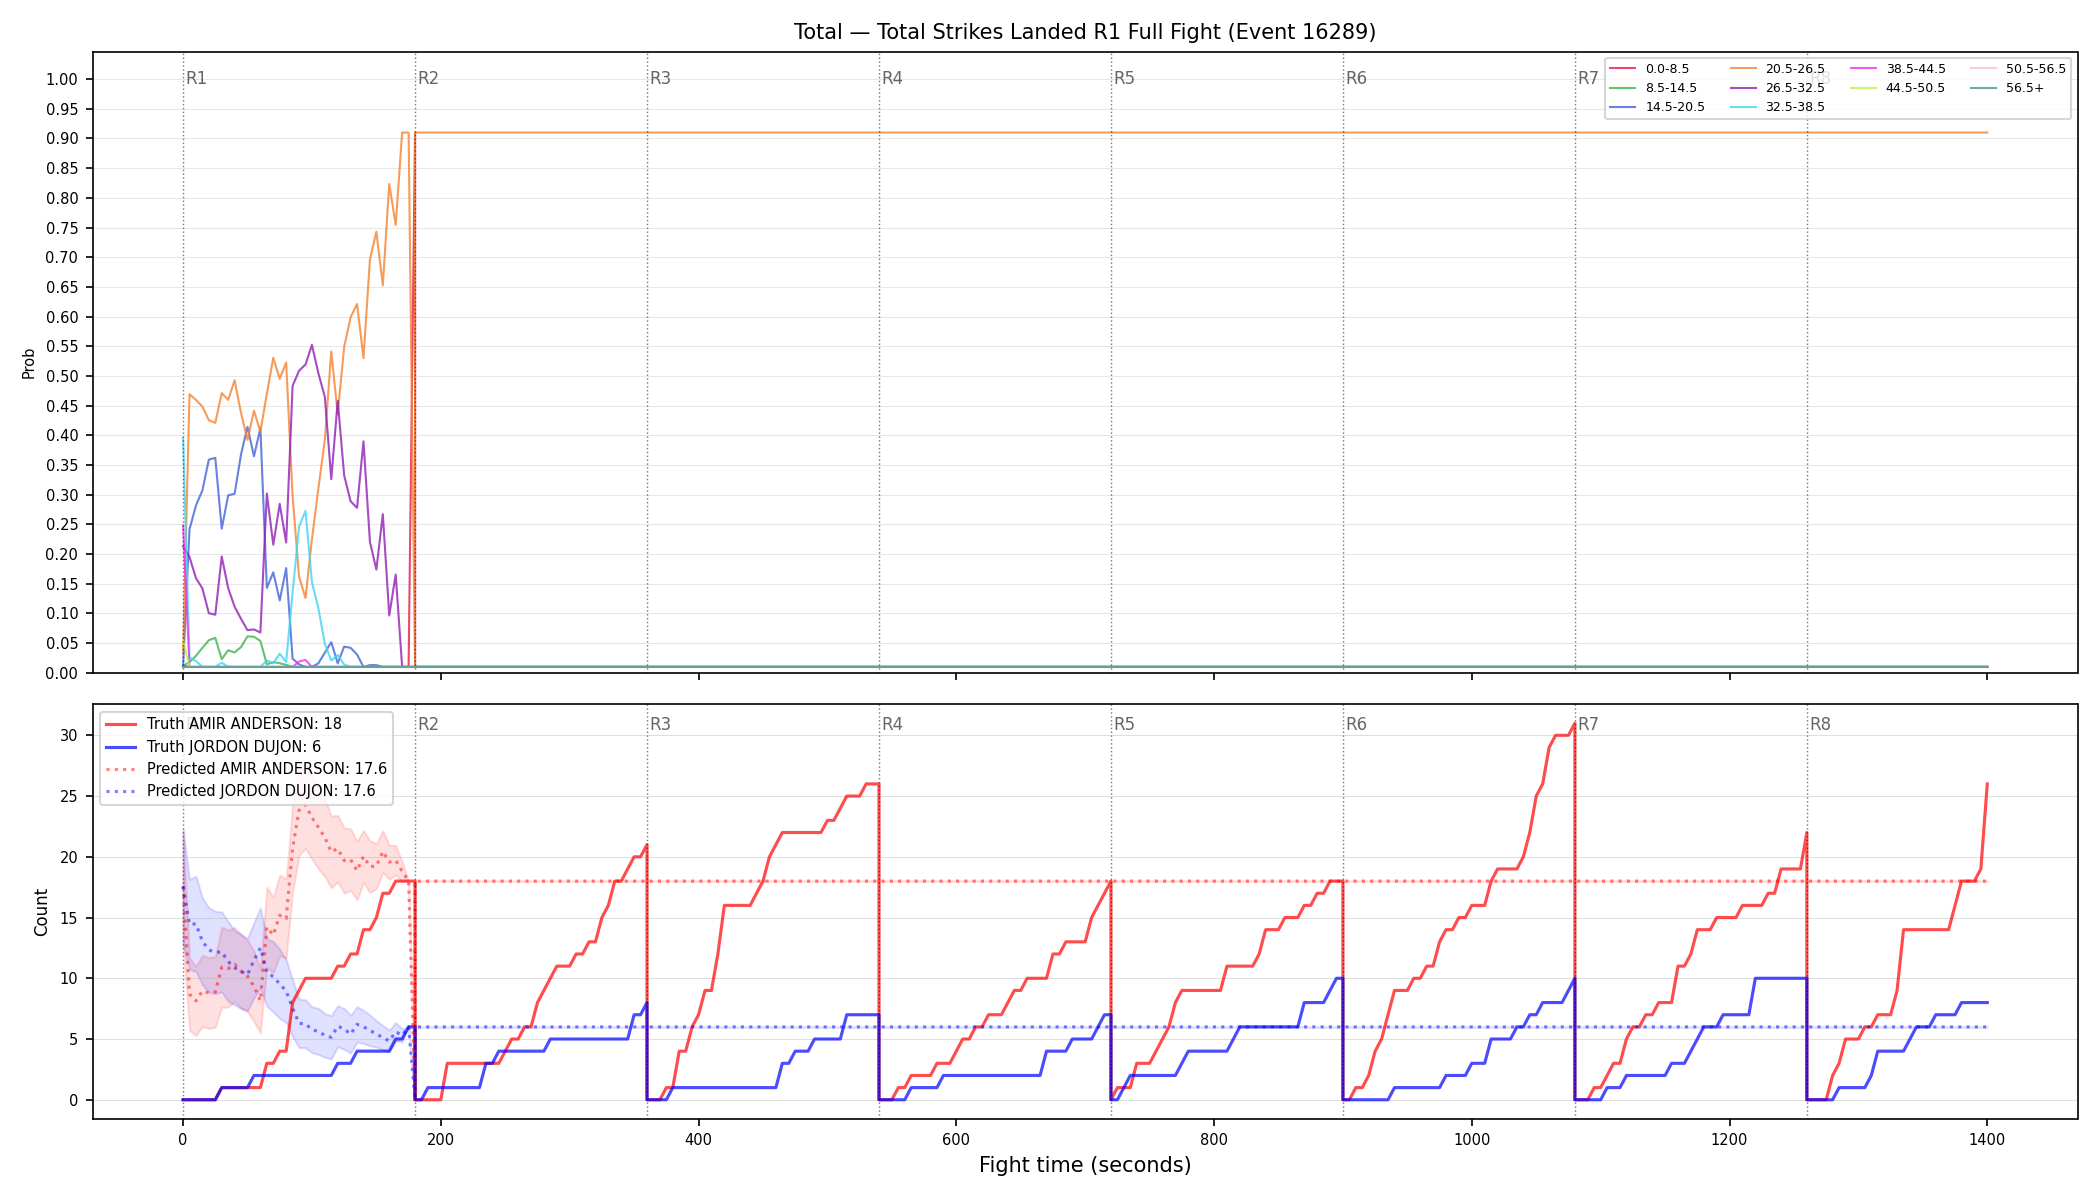Click the R4 round marker in probability plot
This screenshot has height=1200, width=2100.
coord(892,78)
